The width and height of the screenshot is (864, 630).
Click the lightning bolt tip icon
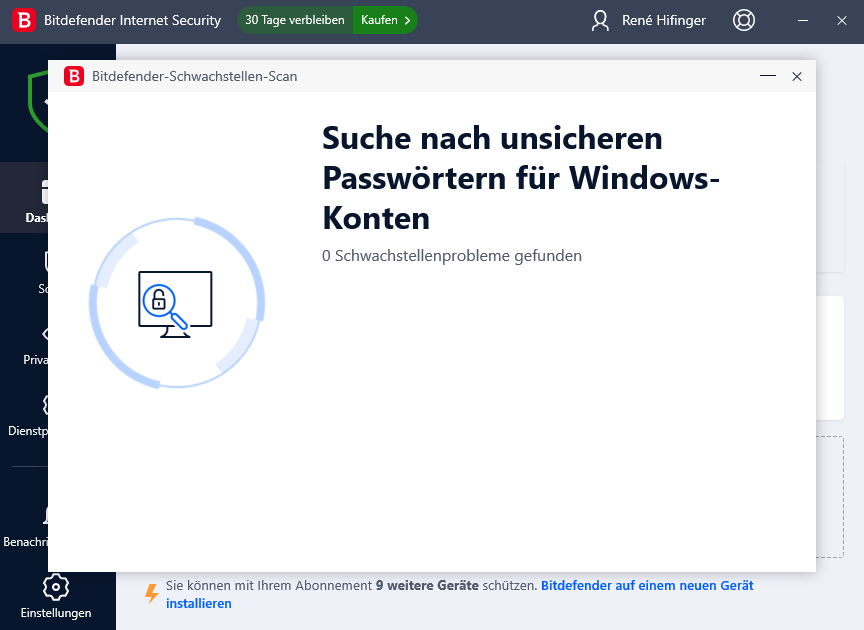tap(152, 593)
